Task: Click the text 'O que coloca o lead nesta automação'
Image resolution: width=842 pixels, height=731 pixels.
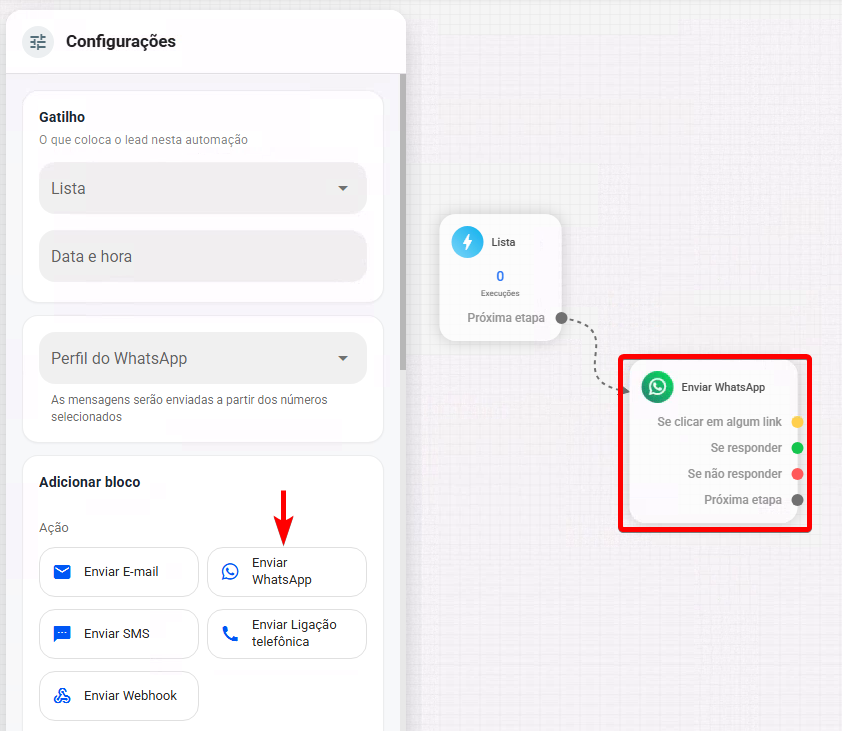Action: pyautogui.click(x=143, y=140)
